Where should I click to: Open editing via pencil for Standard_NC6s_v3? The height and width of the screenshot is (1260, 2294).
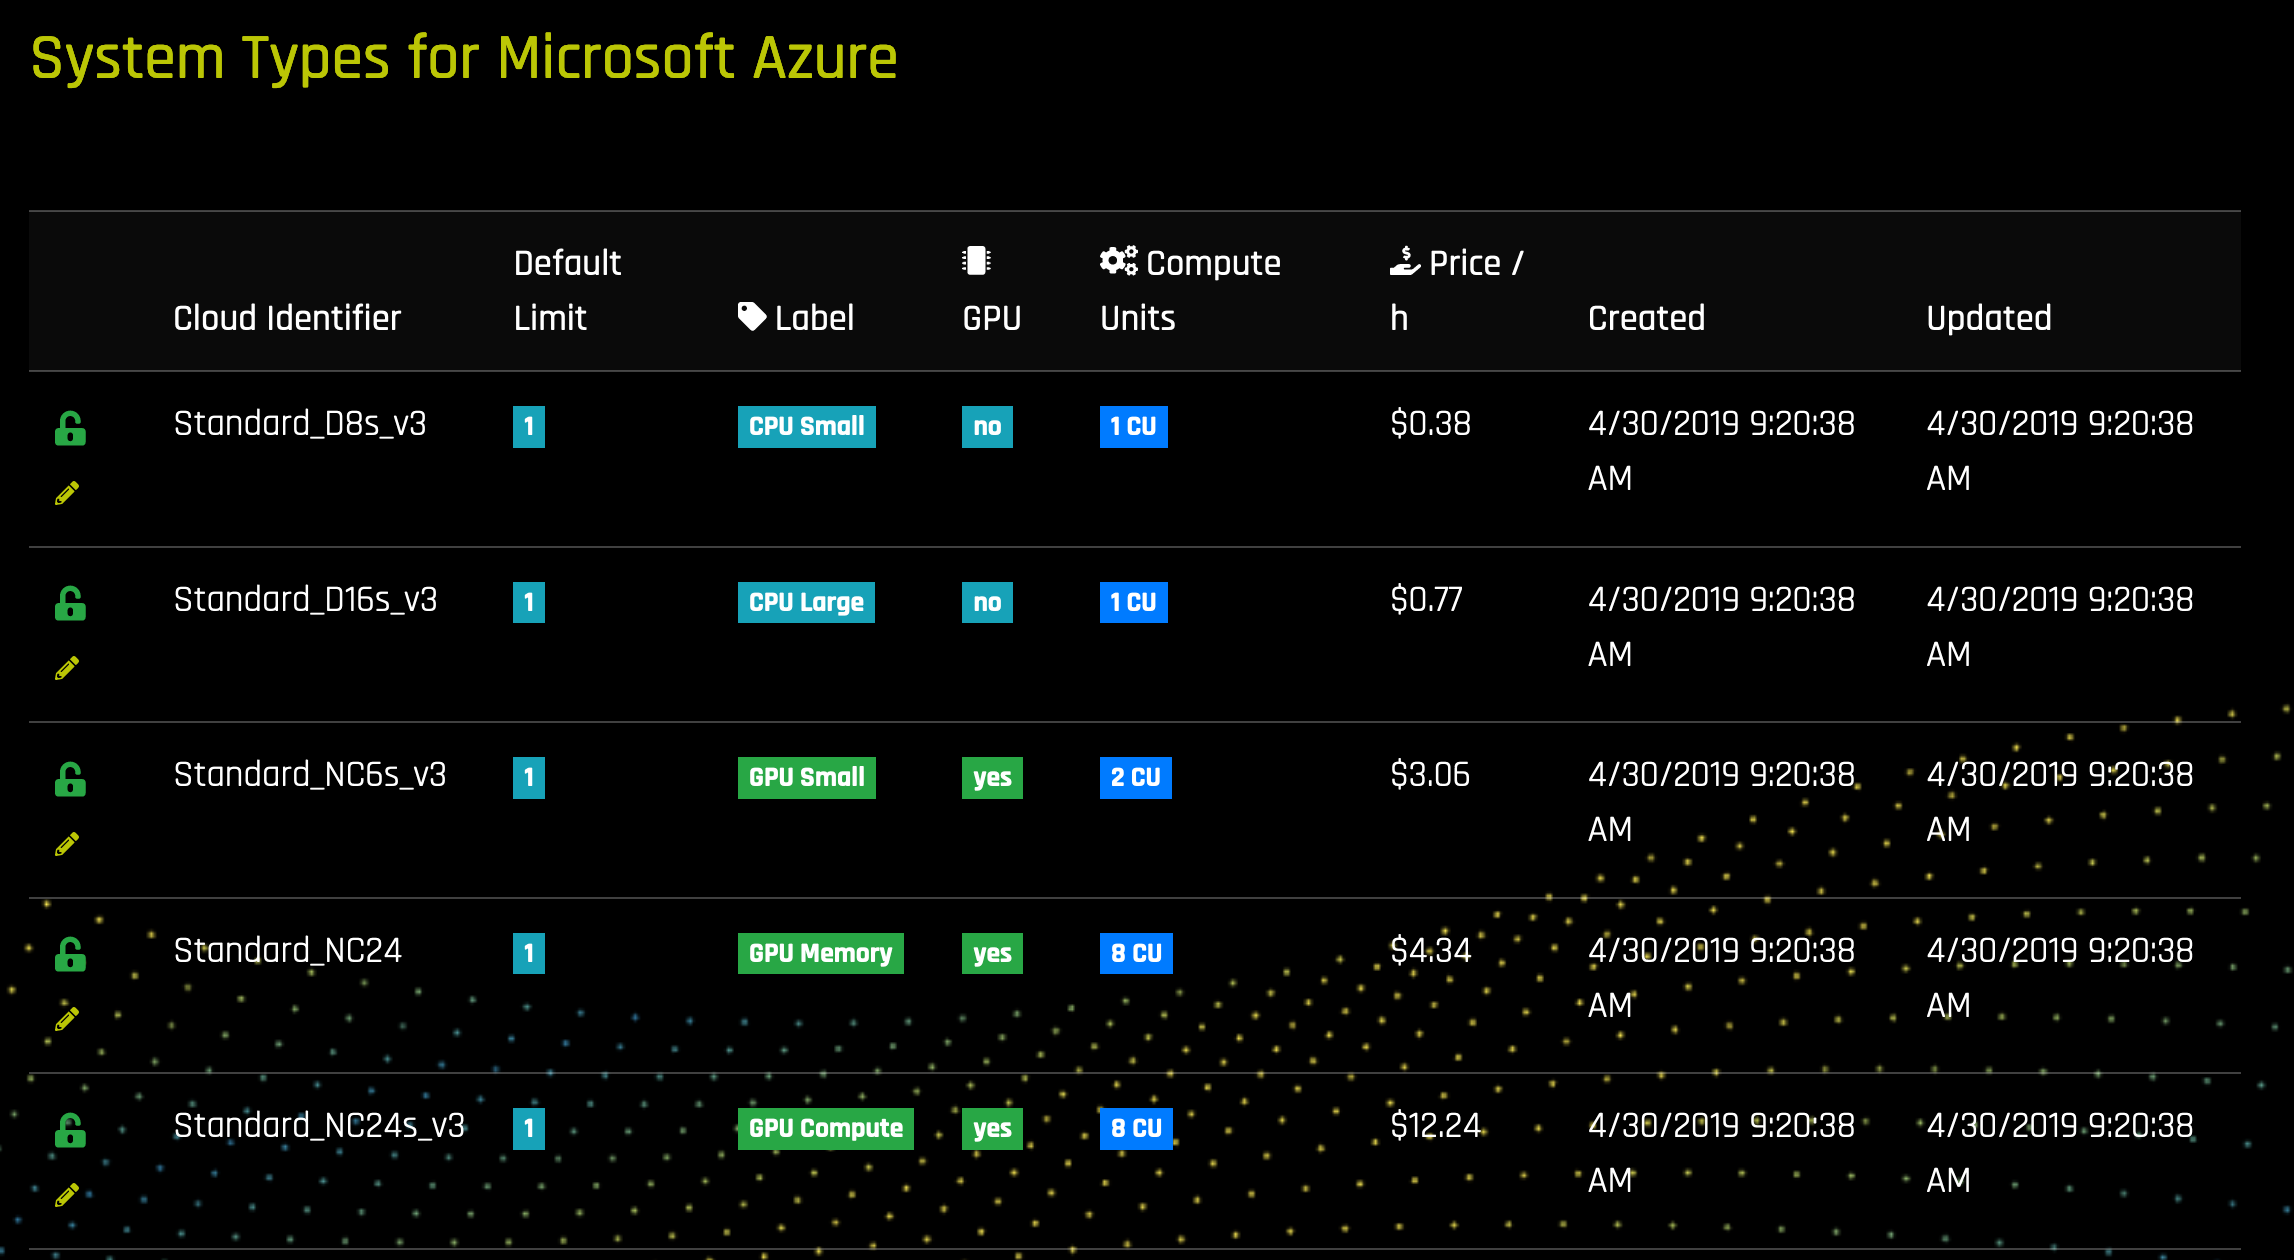(x=67, y=844)
